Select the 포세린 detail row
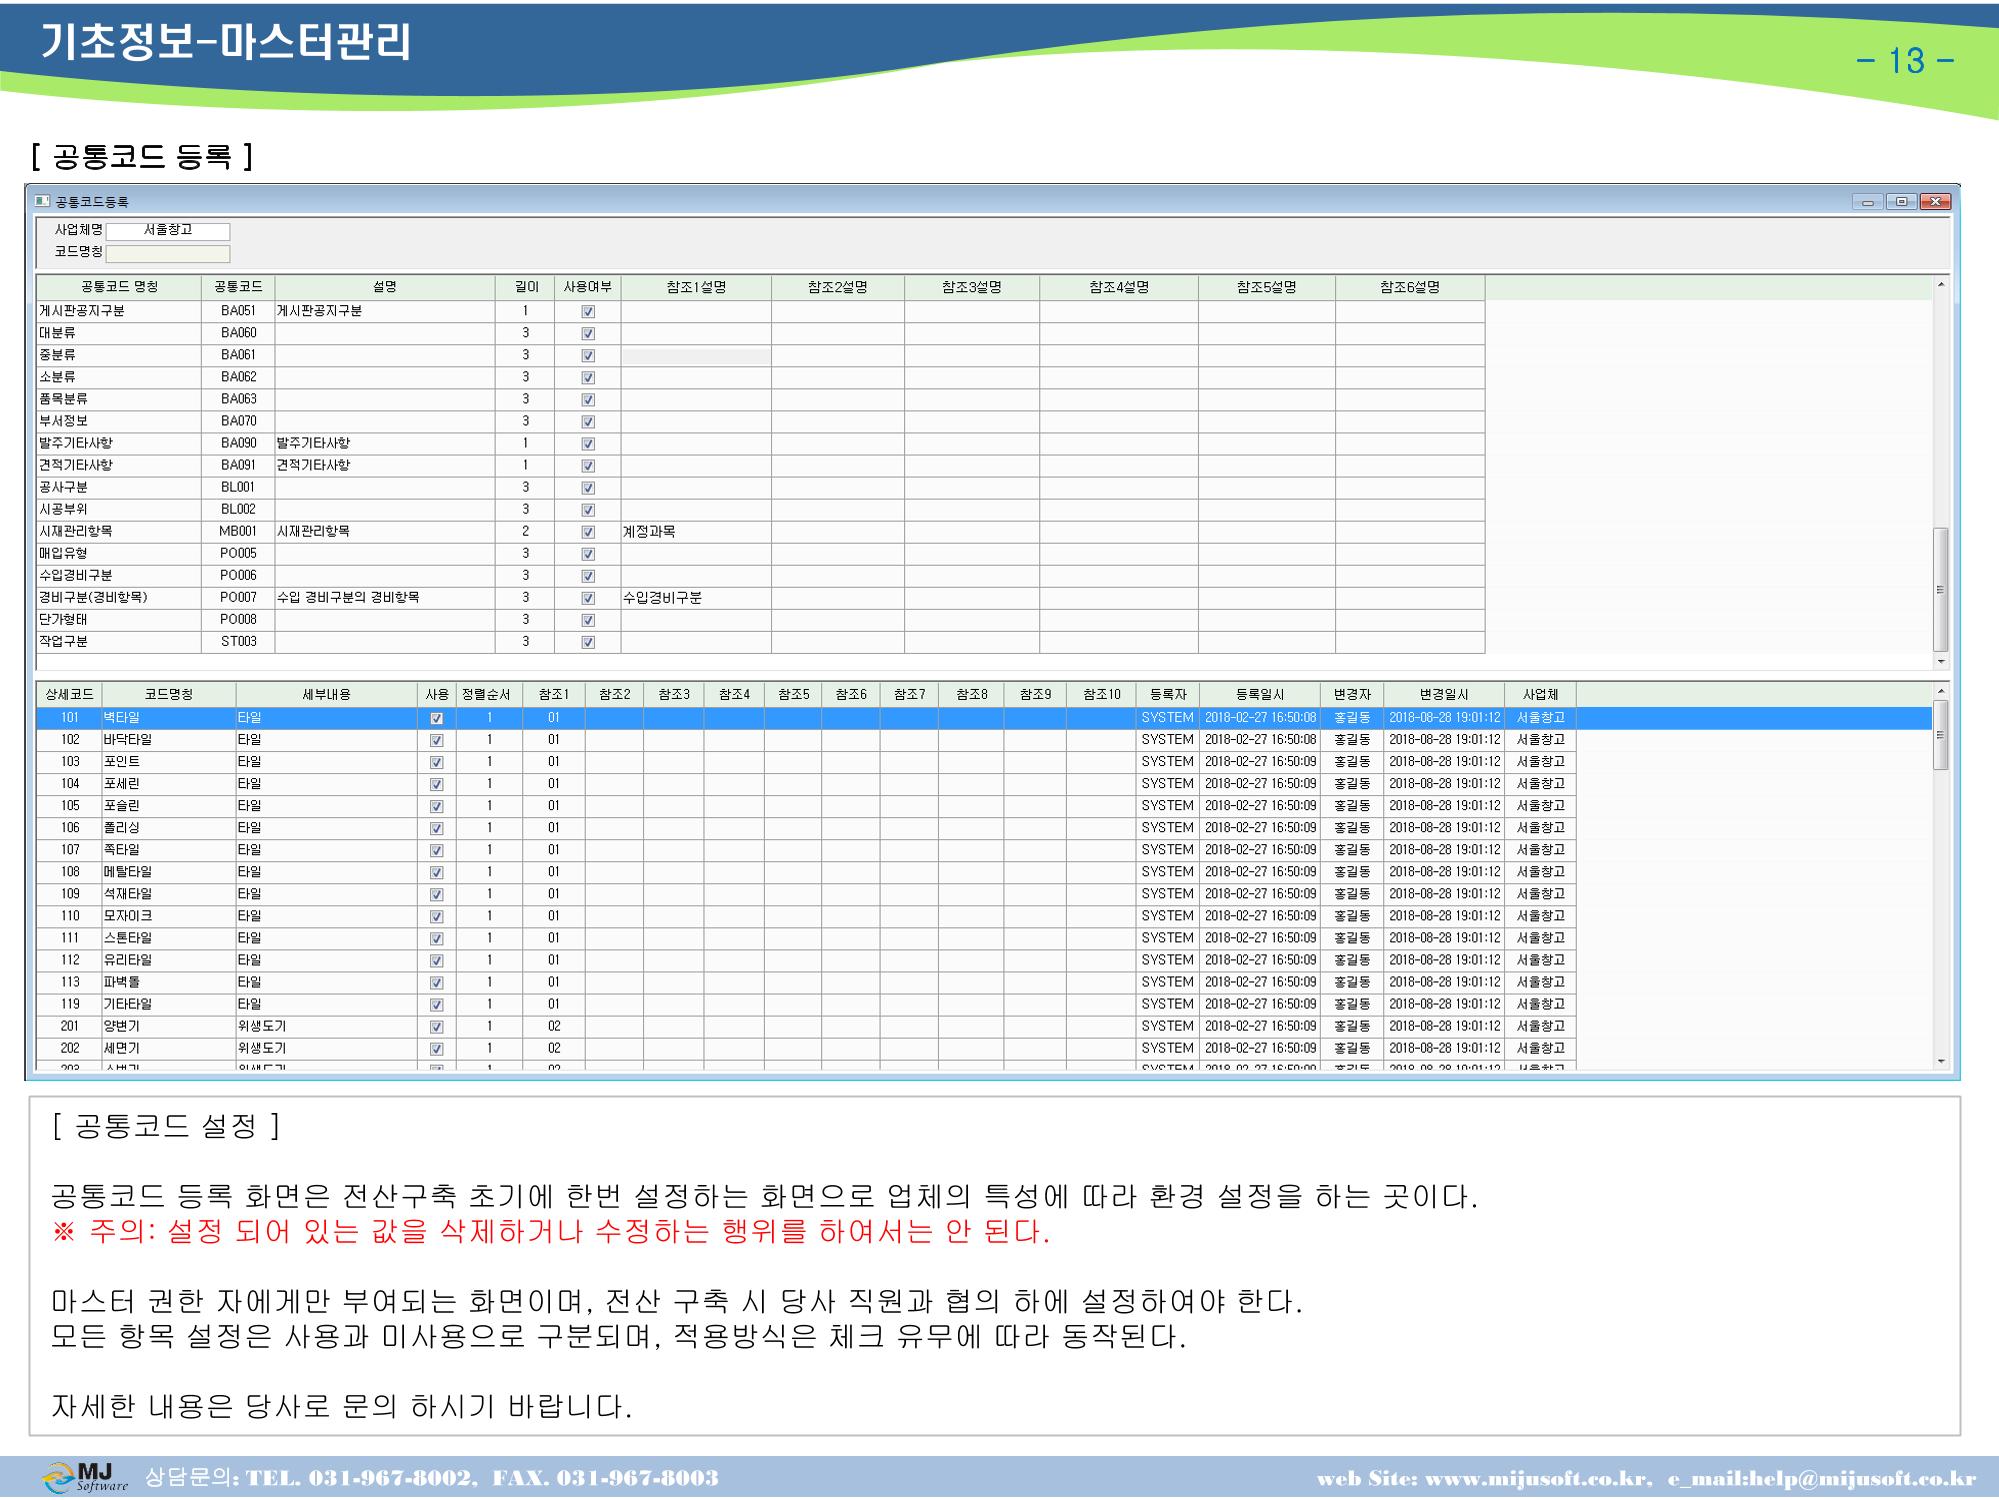 click(x=805, y=784)
